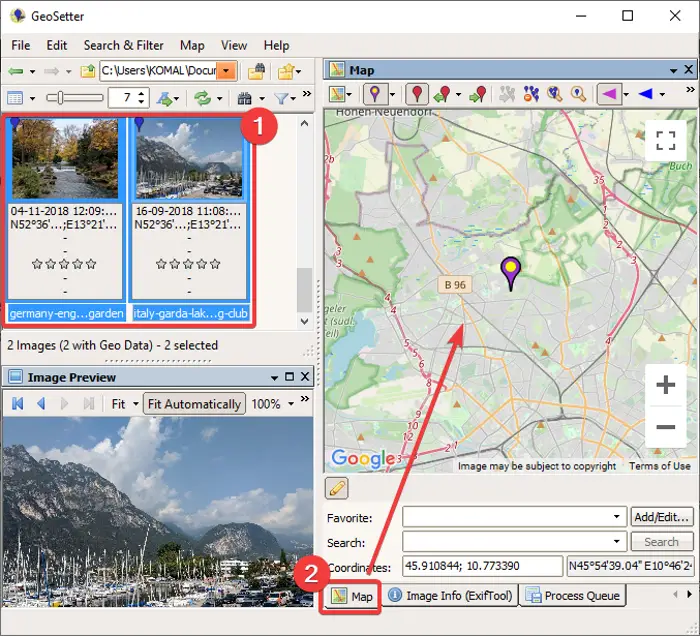This screenshot has width=700, height=636.
Task: Click the funnel filter icon
Action: point(281,98)
